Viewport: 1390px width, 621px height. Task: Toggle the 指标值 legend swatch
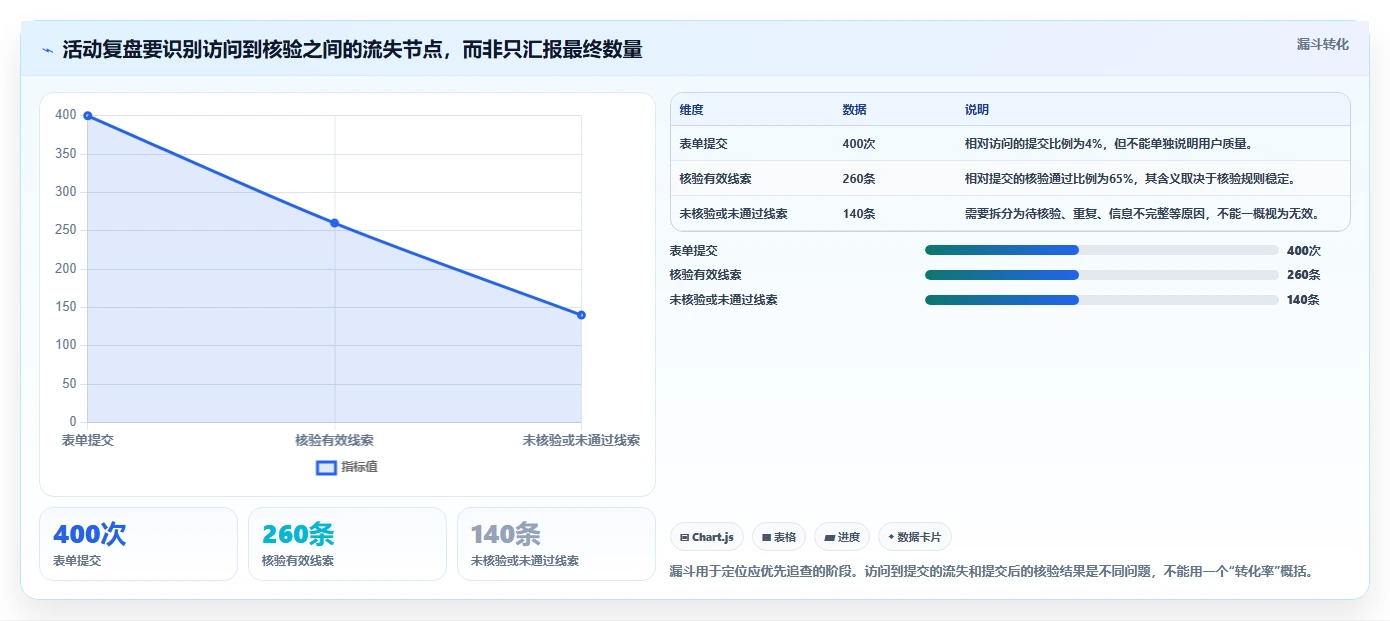[x=326, y=467]
